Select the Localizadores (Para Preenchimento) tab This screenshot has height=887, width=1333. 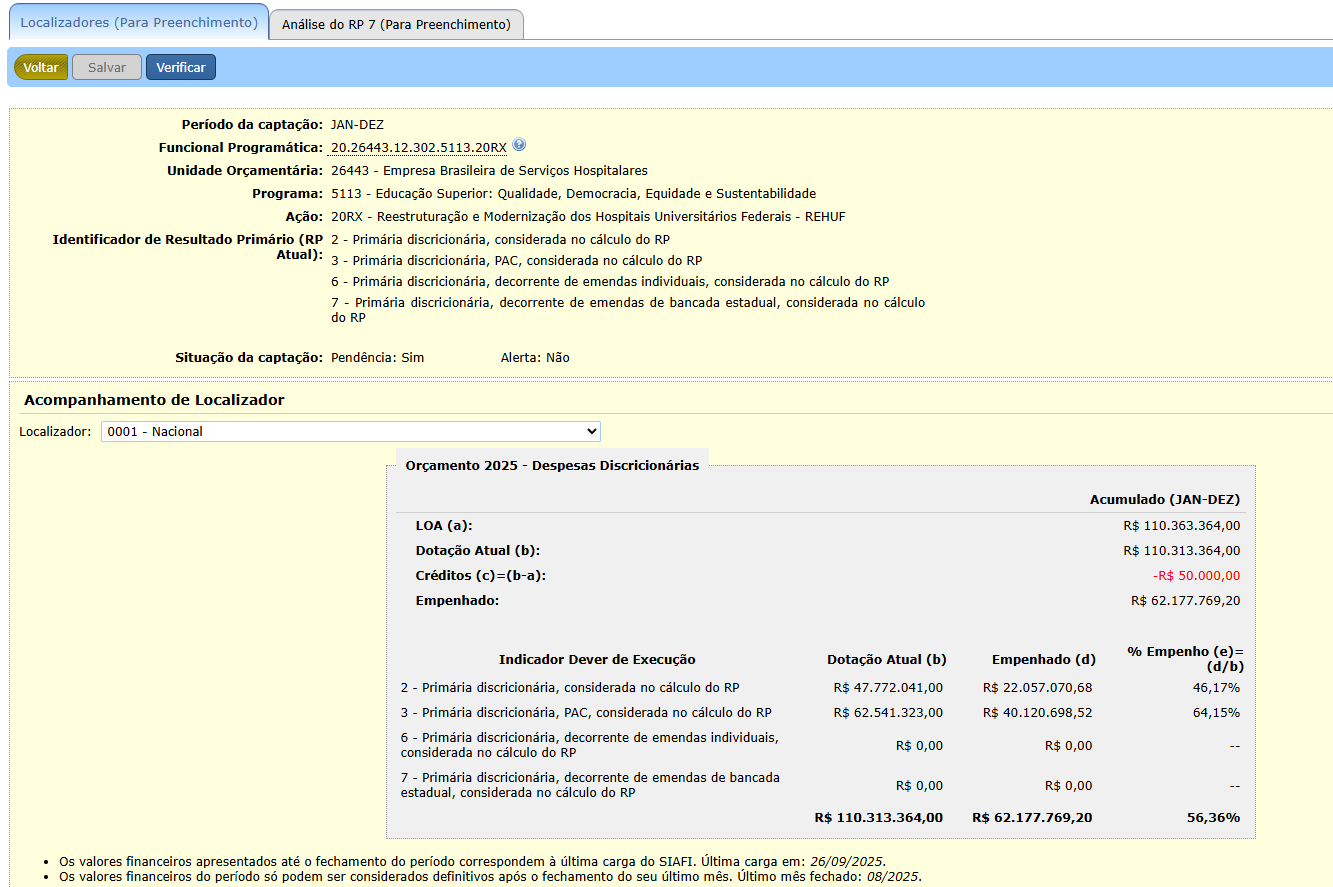[139, 22]
